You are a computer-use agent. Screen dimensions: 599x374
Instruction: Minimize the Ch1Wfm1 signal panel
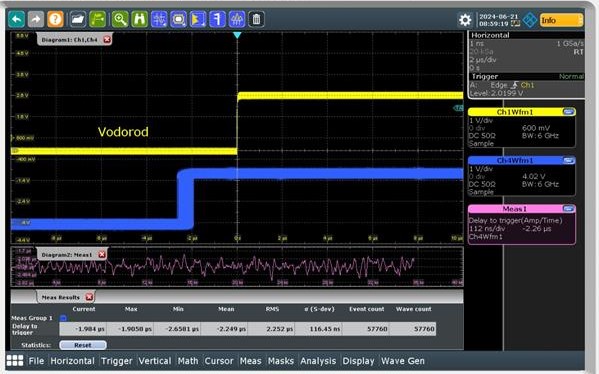click(x=568, y=112)
